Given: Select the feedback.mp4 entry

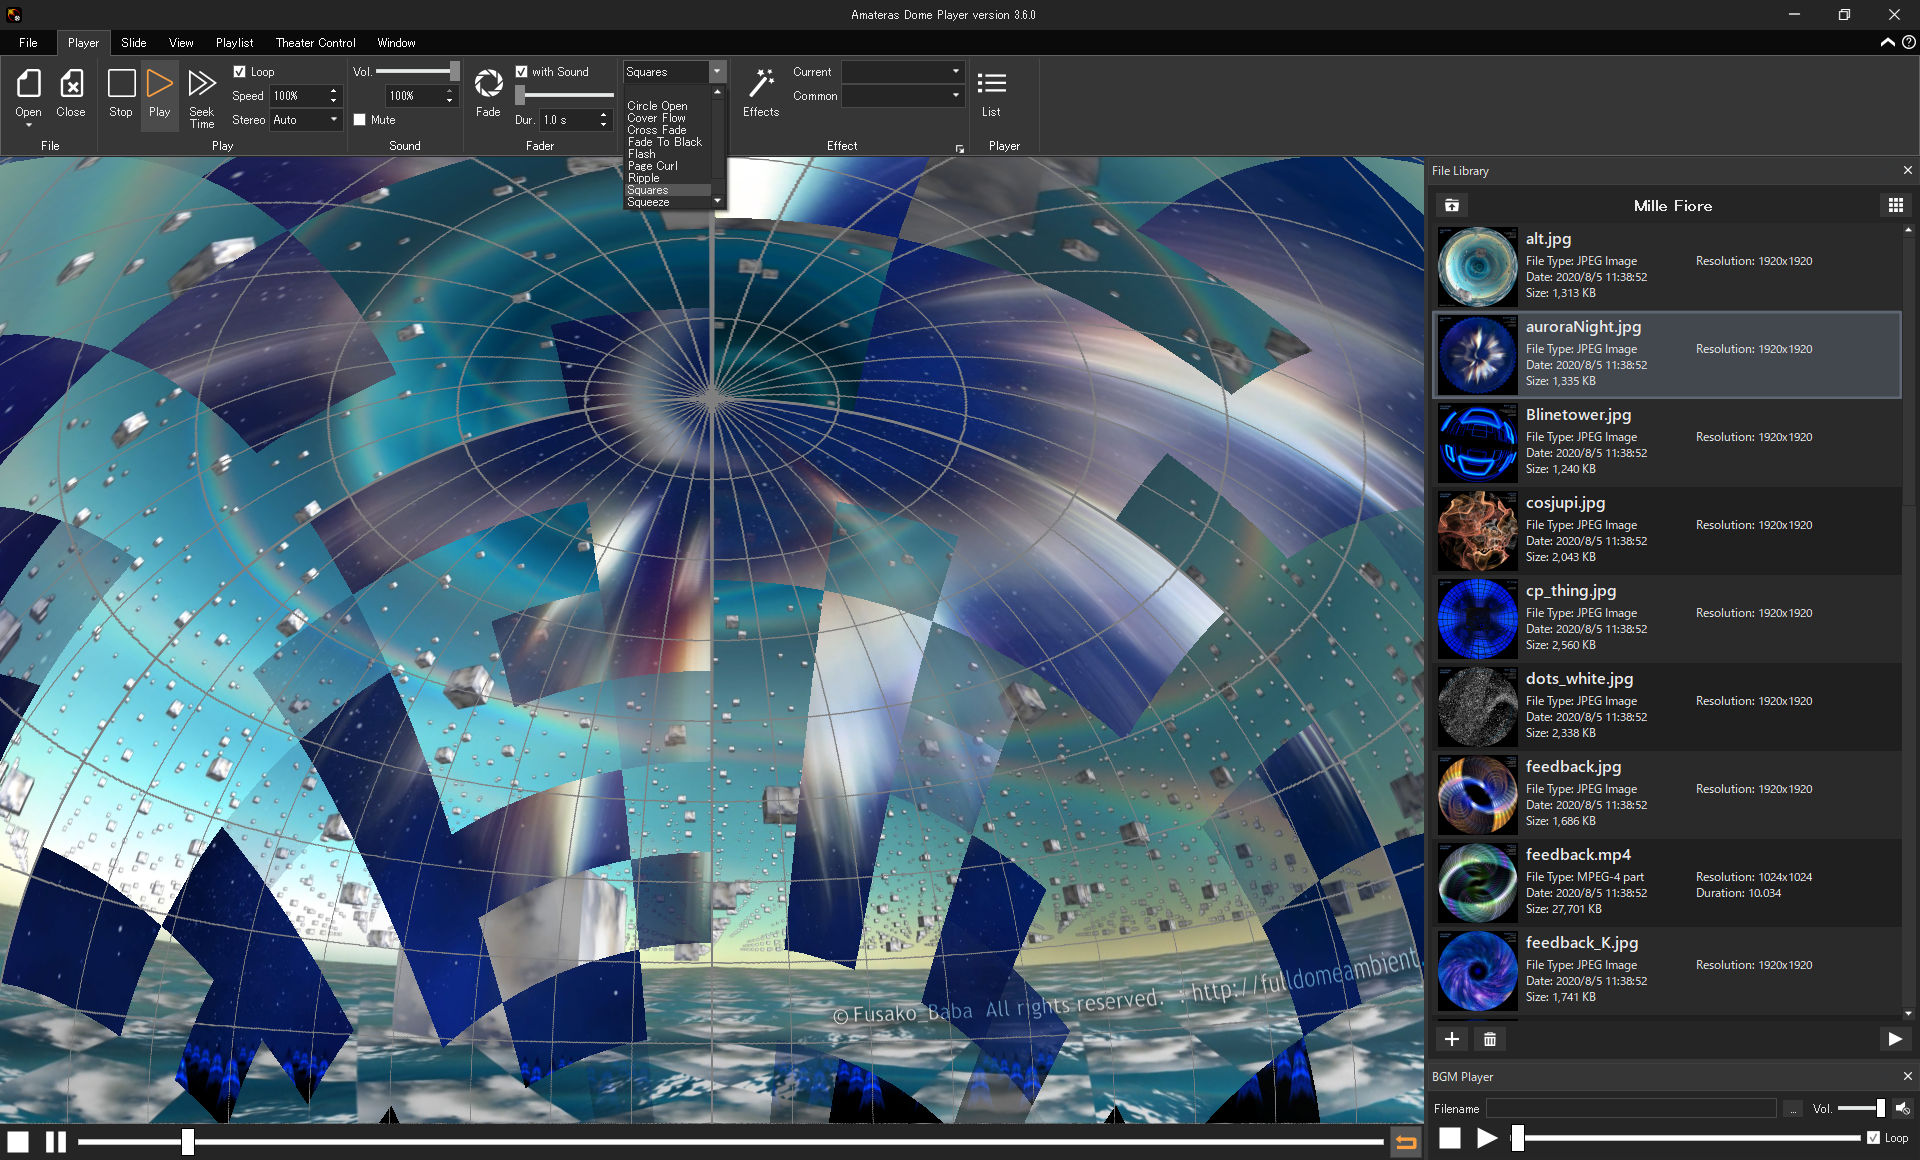Looking at the screenshot, I should point(1668,882).
